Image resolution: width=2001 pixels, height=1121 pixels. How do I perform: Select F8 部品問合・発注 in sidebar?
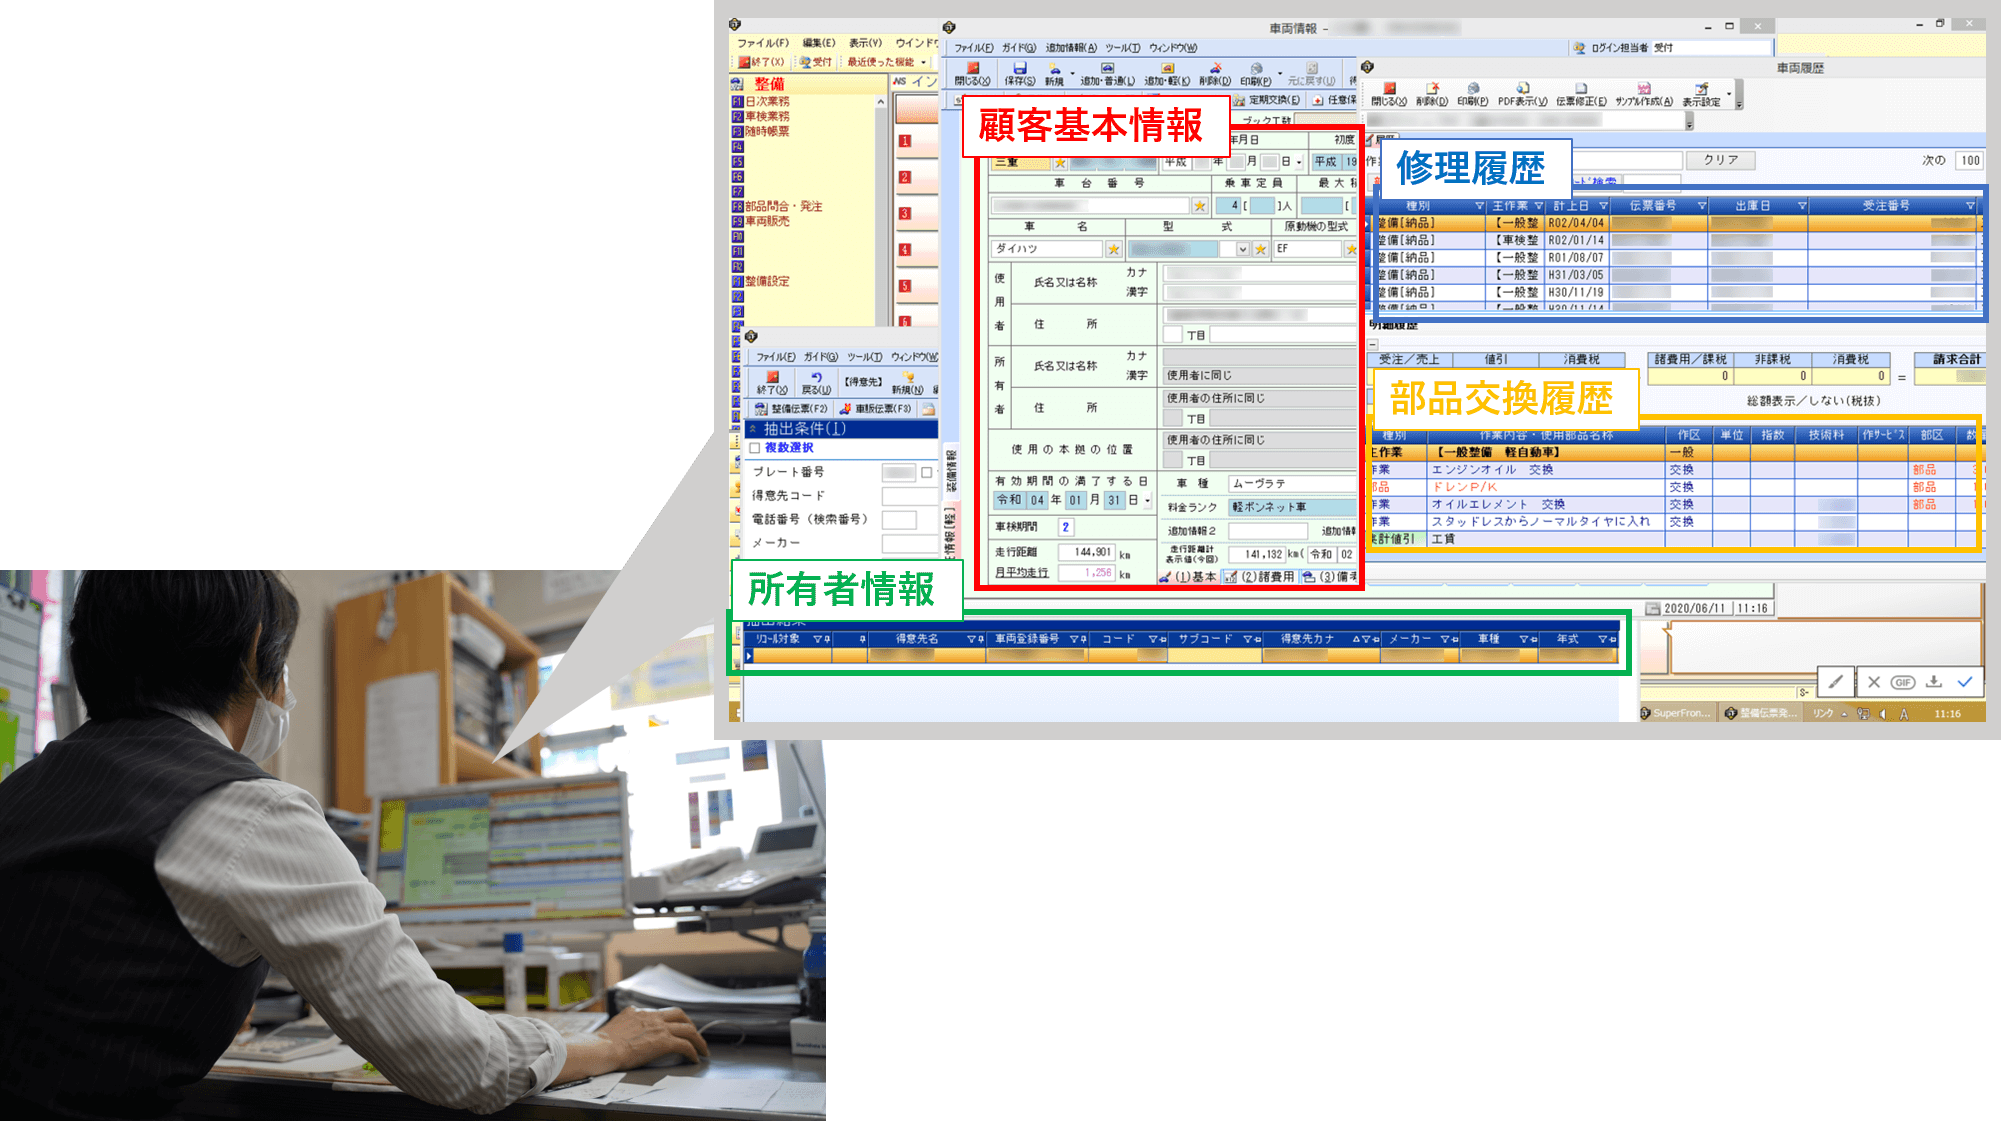pos(777,206)
